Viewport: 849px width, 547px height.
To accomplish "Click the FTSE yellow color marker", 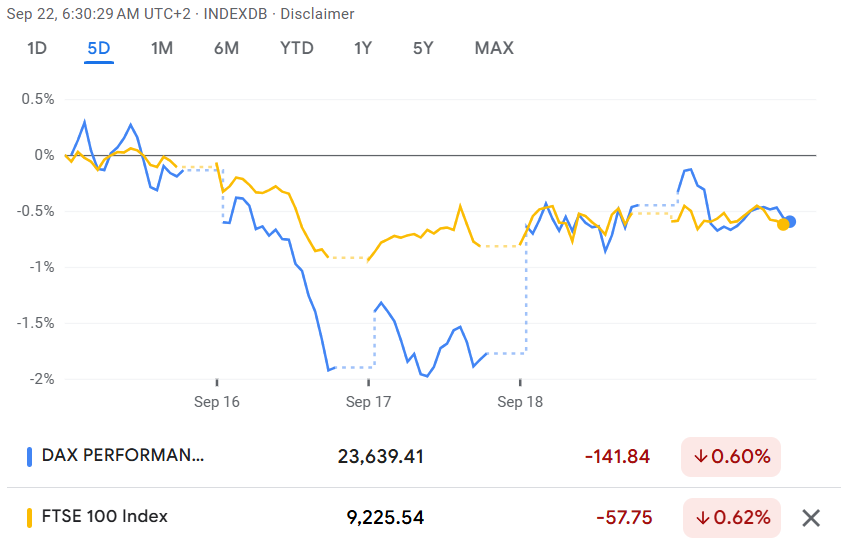I will tap(29, 518).
